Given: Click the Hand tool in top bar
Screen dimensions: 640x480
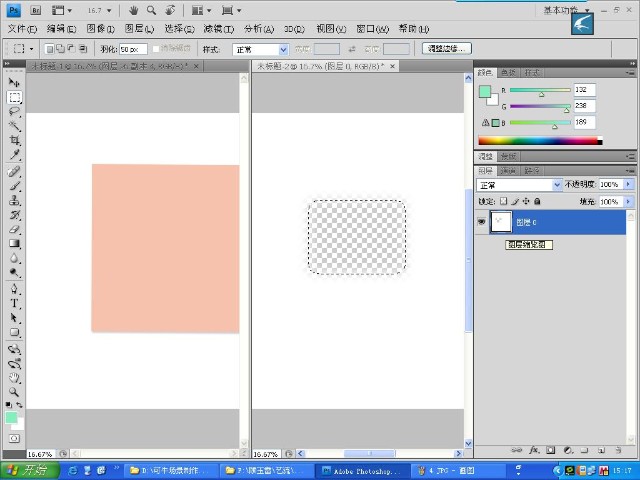Looking at the screenshot, I should coord(134,10).
